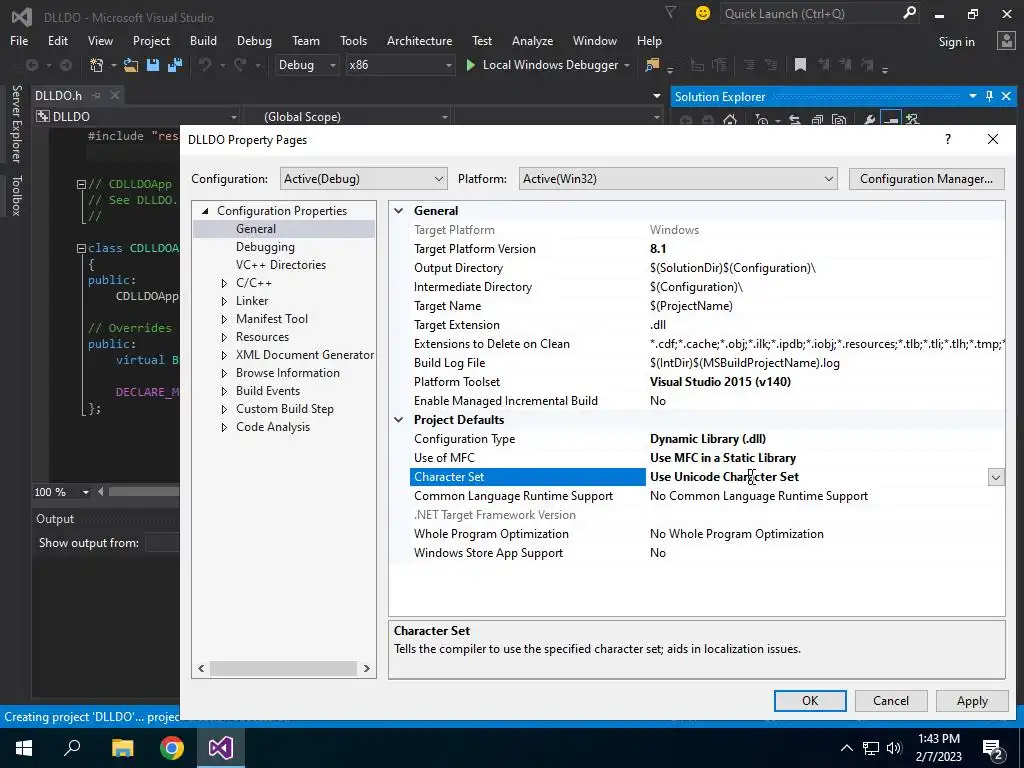
Task: Open the File menu
Action: pos(19,40)
